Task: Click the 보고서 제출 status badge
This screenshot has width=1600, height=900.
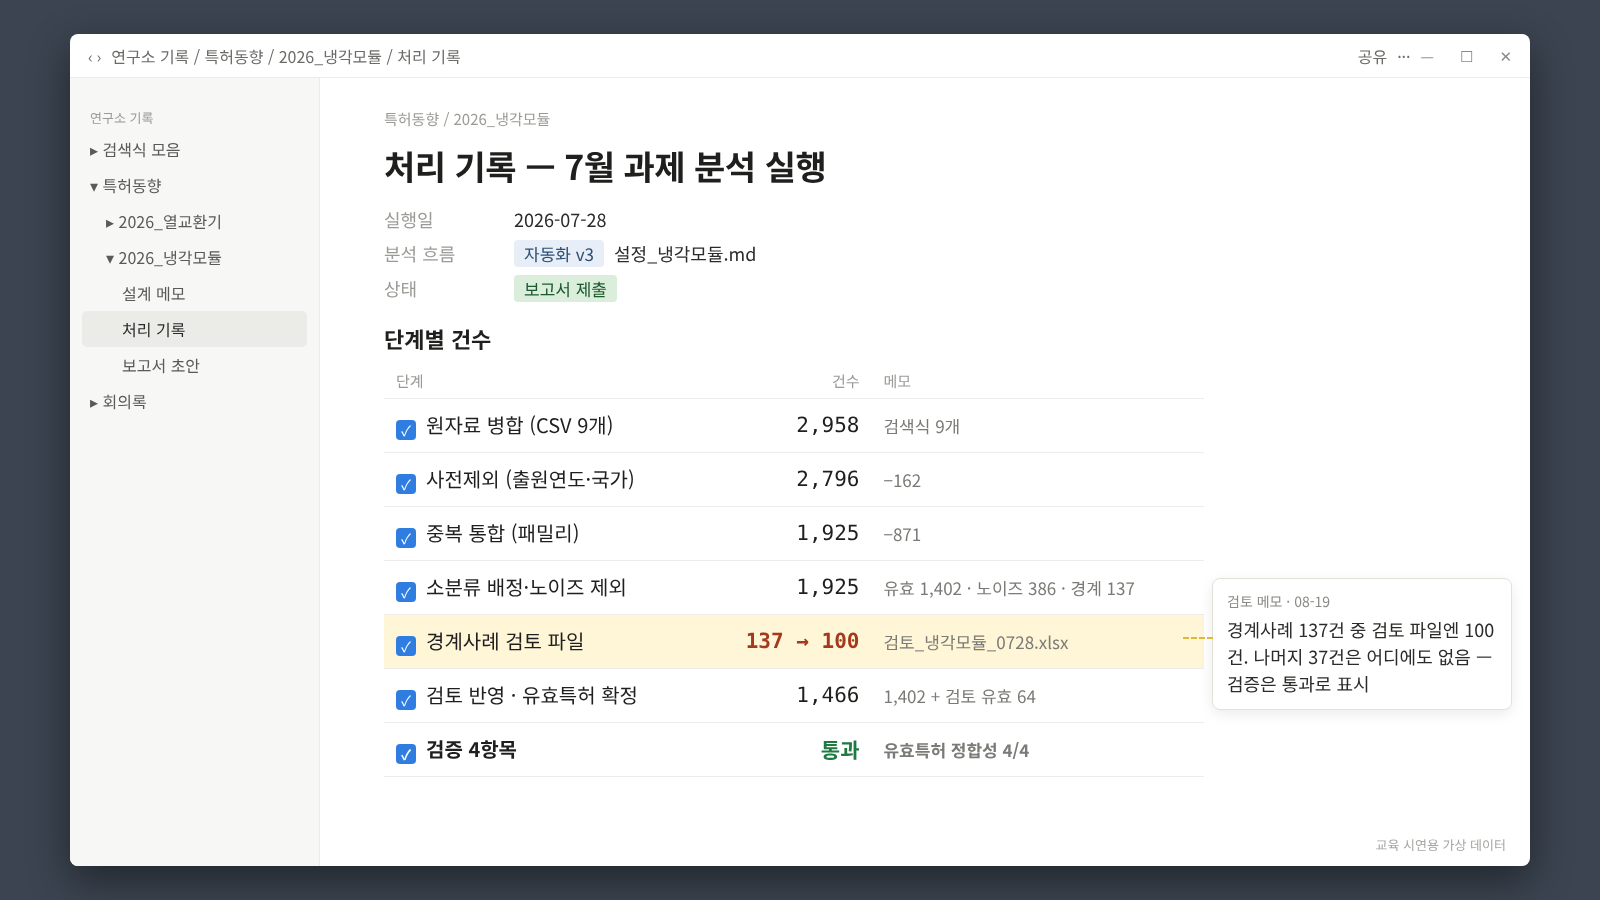Action: point(565,289)
